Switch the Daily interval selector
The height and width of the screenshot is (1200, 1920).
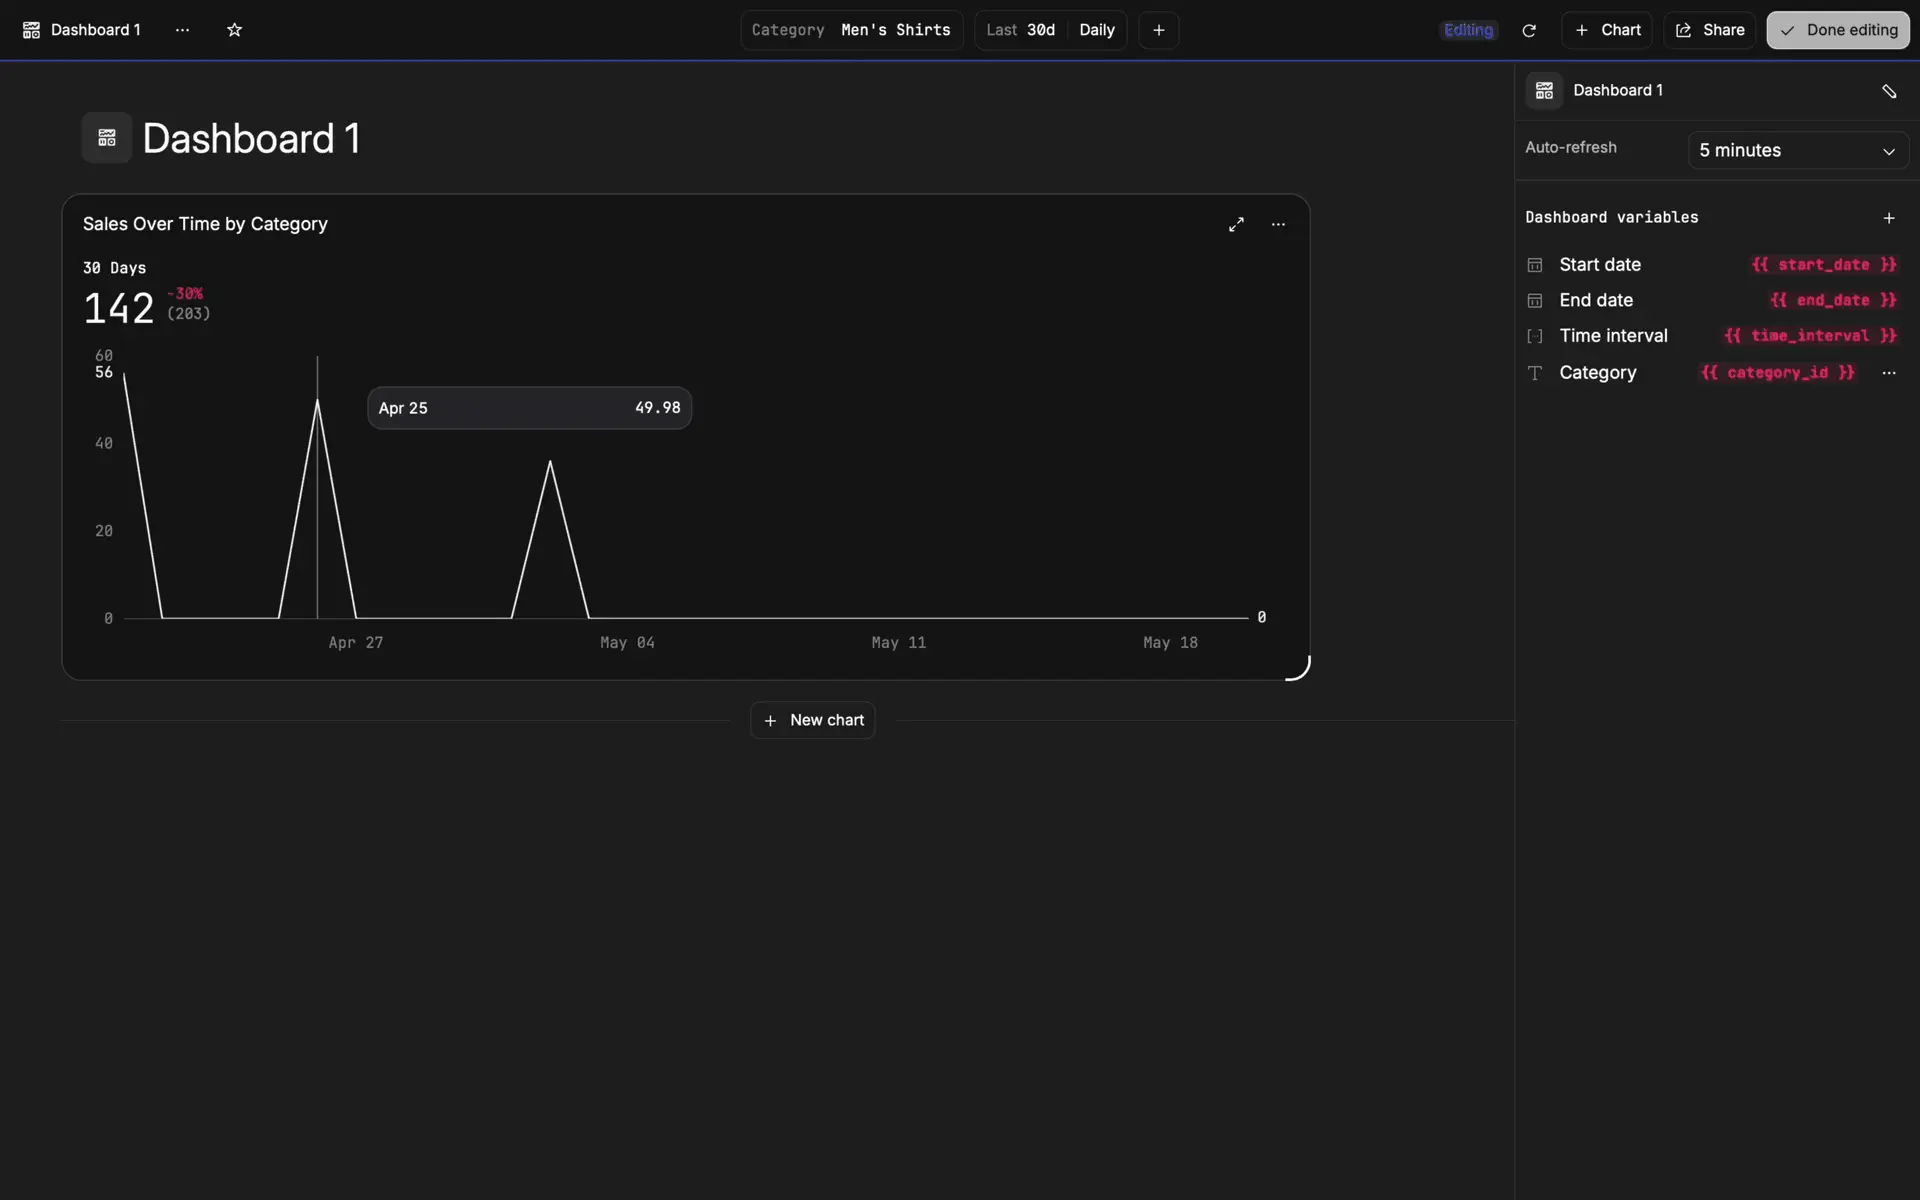click(1097, 30)
